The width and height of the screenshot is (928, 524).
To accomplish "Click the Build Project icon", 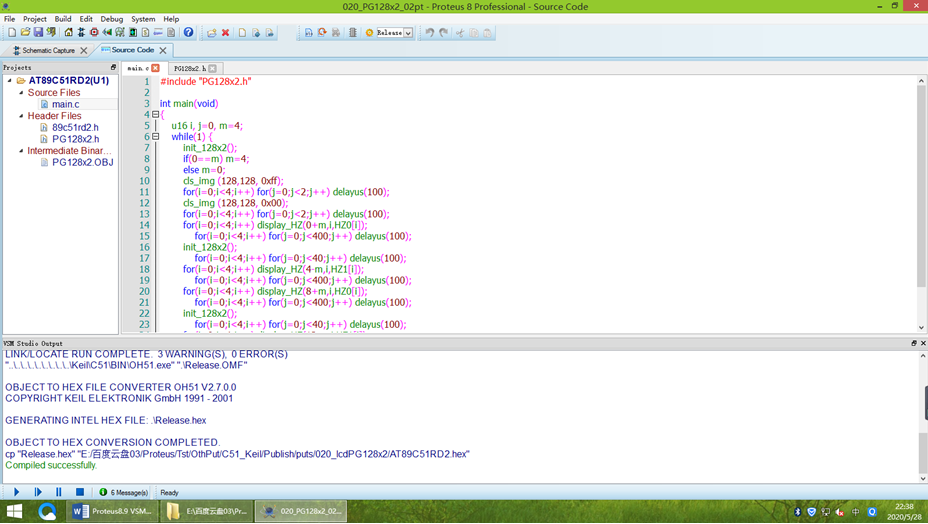I will tap(308, 33).
